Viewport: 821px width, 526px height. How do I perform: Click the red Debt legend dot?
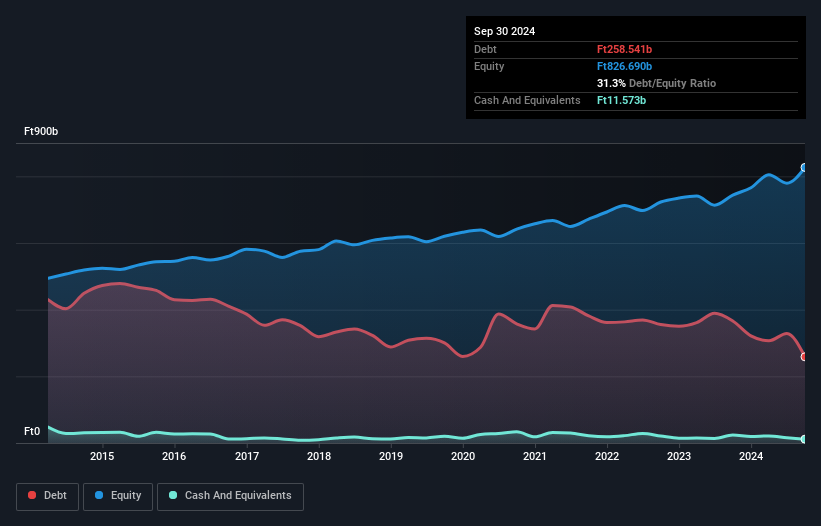32,495
